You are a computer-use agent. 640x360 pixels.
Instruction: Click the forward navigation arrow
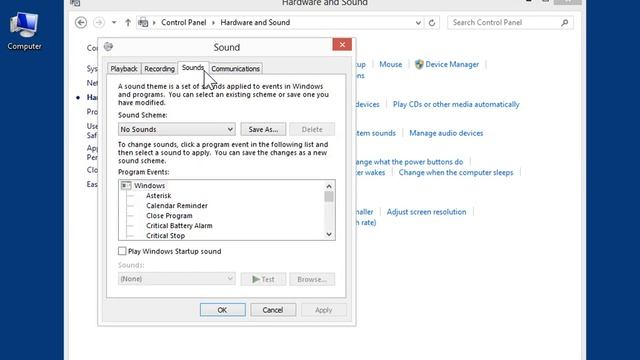(99, 22)
